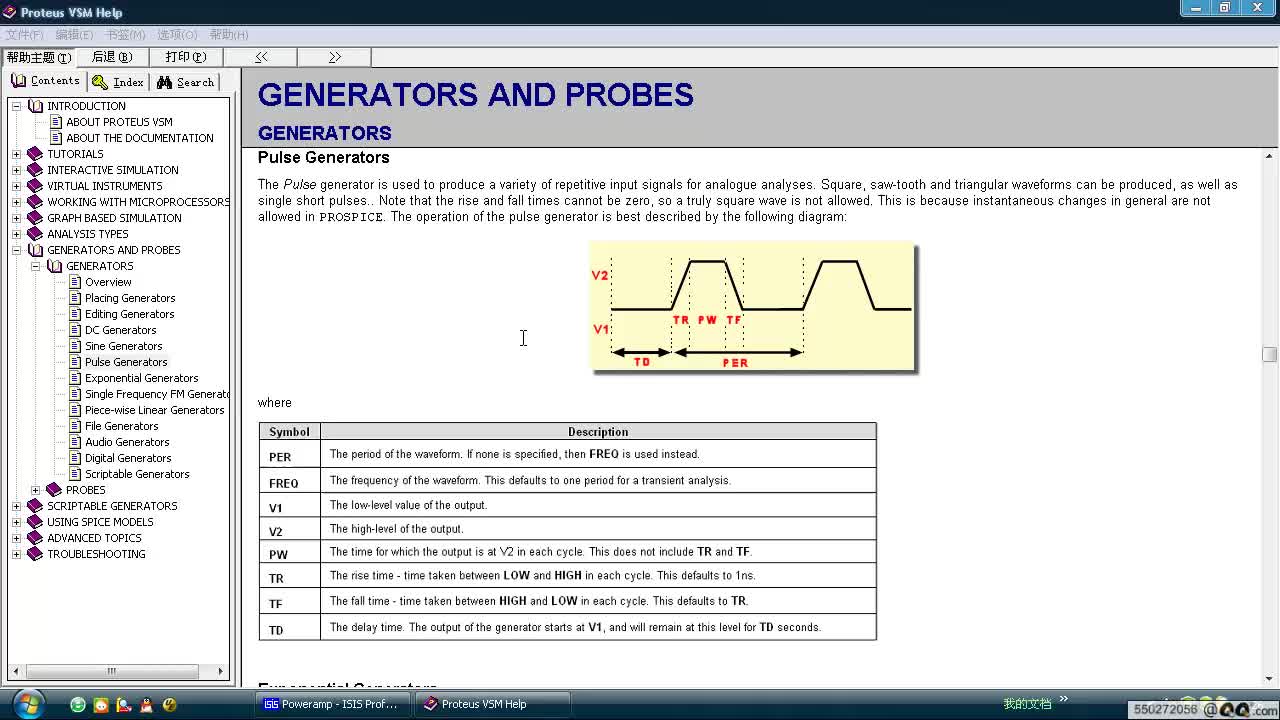Screen dimensions: 1280x720
Task: Expand the WORKING WITH MICROPROCESSORS node
Action: coord(16,202)
